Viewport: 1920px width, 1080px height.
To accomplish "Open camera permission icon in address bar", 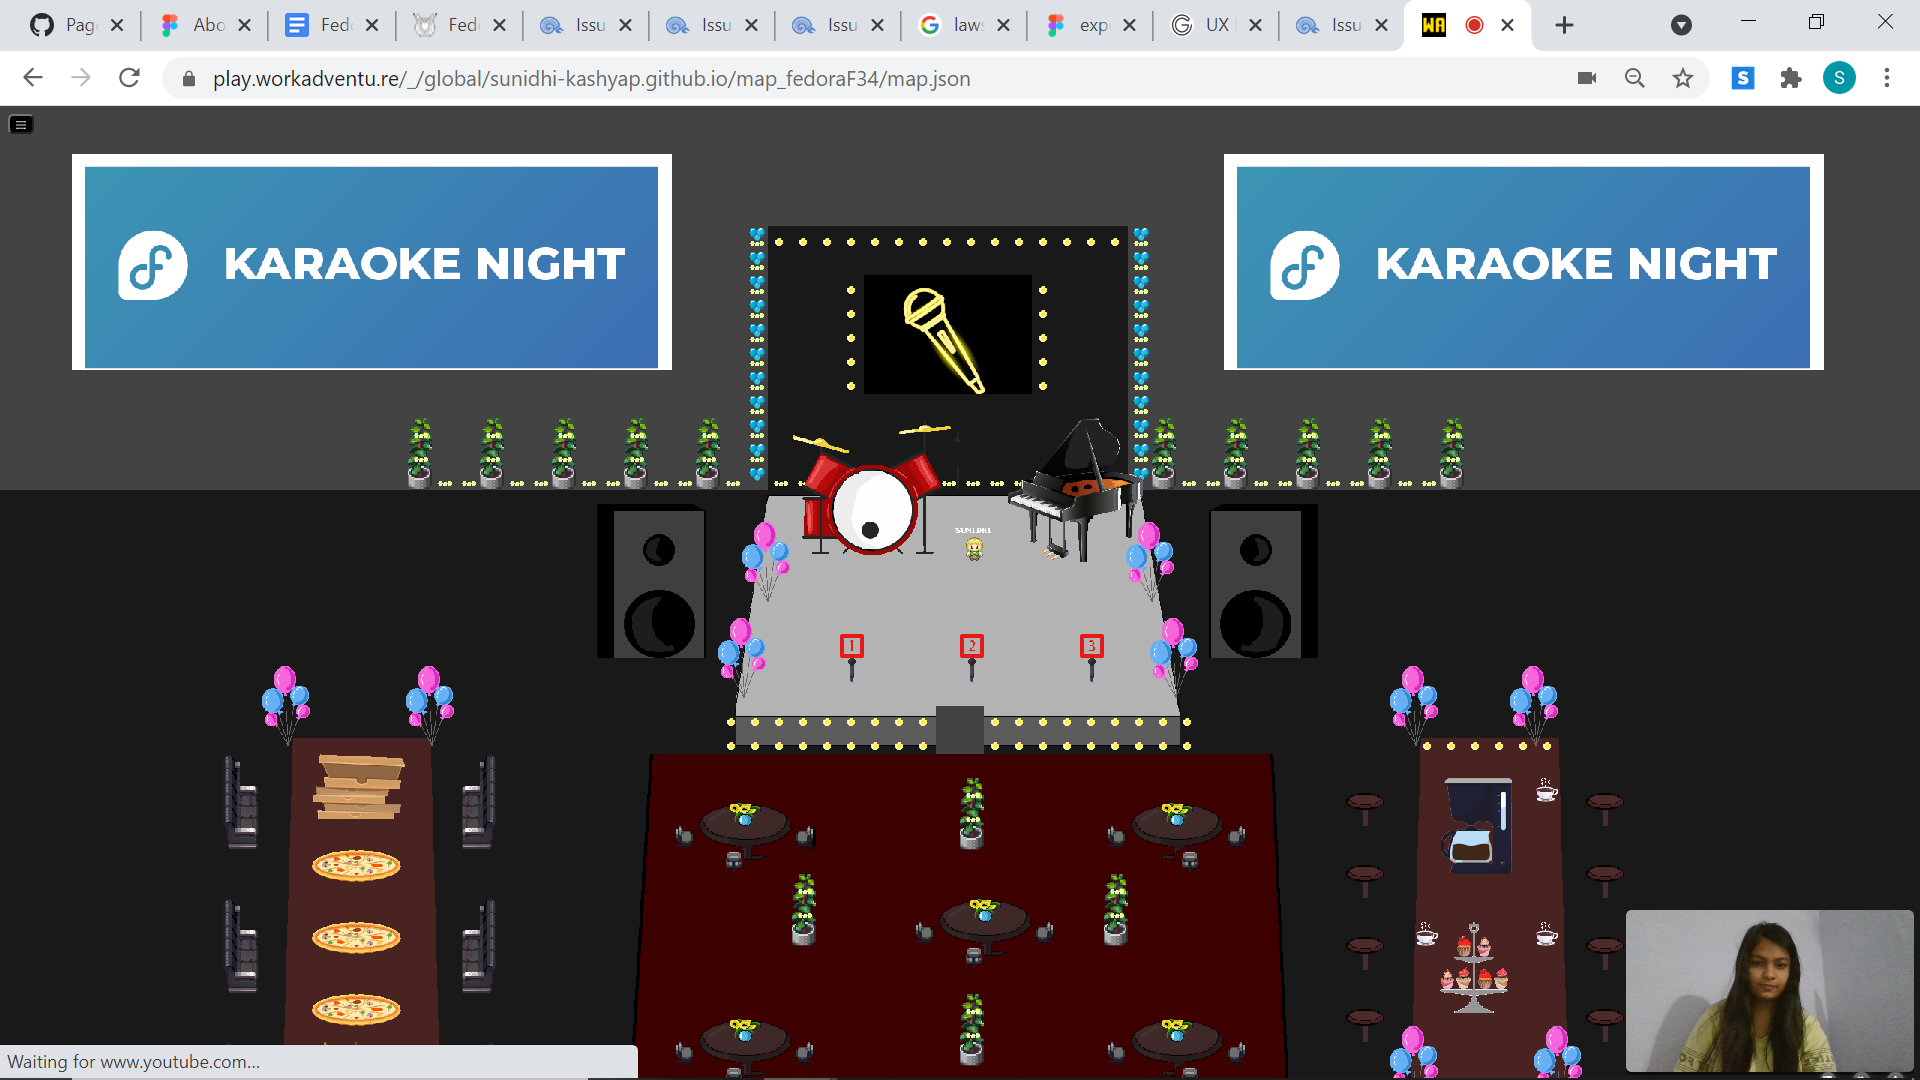I will (x=1587, y=78).
